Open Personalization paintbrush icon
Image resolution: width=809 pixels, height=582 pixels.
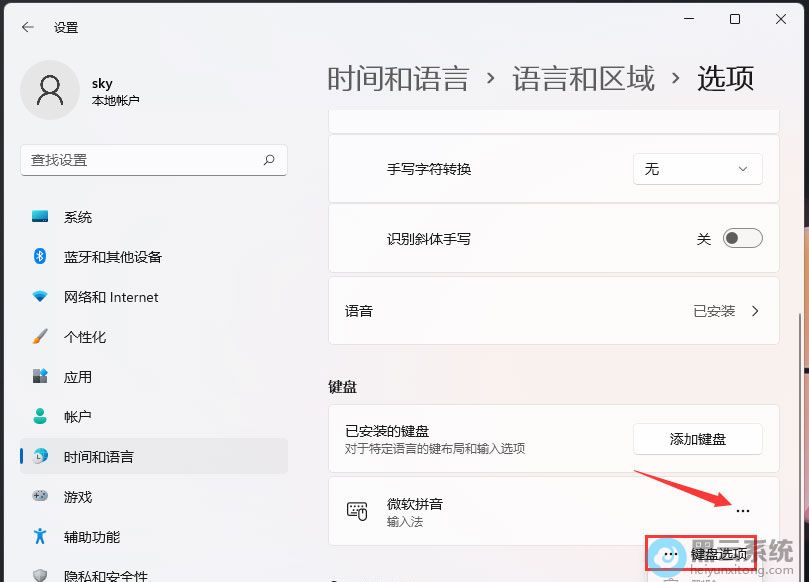point(40,337)
